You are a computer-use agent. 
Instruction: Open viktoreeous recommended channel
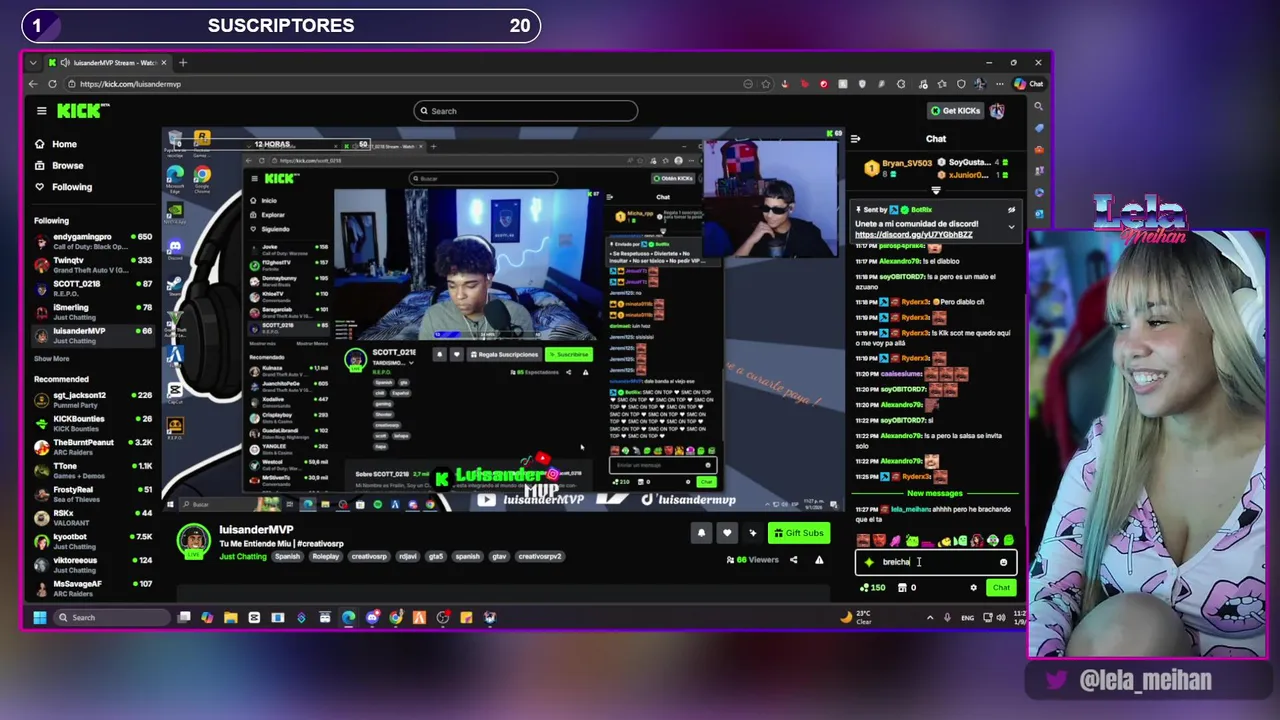pos(94,564)
